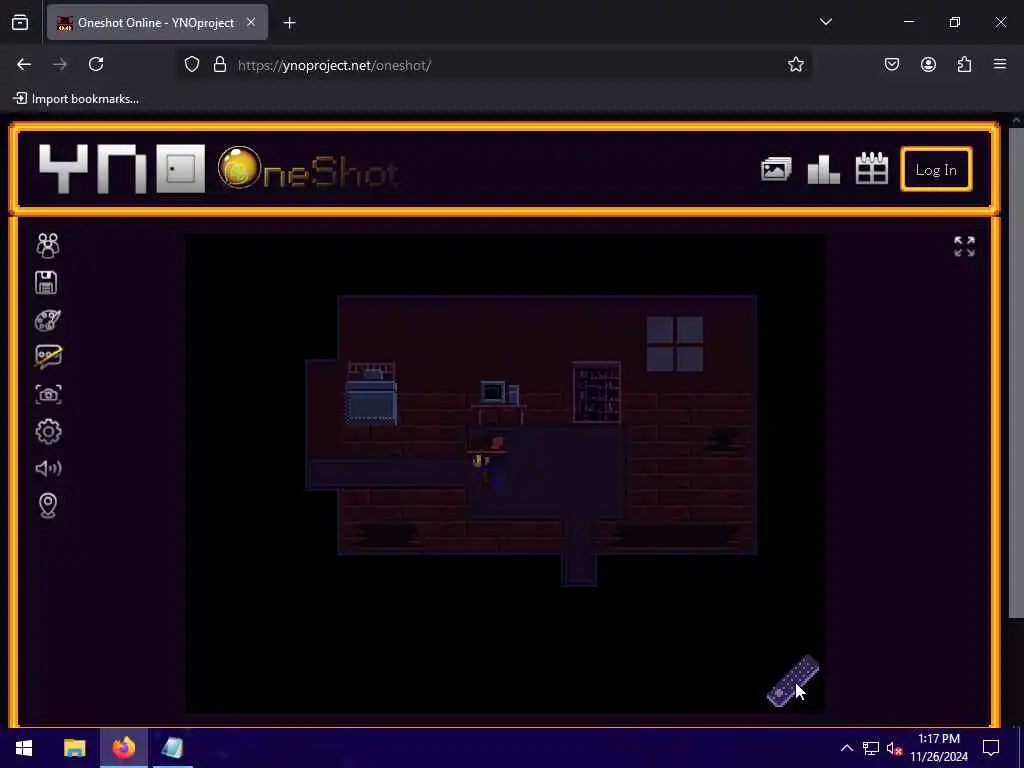Click Import bookmarks... in bookmarks bar
This screenshot has height=768, width=1024.
[x=76, y=99]
